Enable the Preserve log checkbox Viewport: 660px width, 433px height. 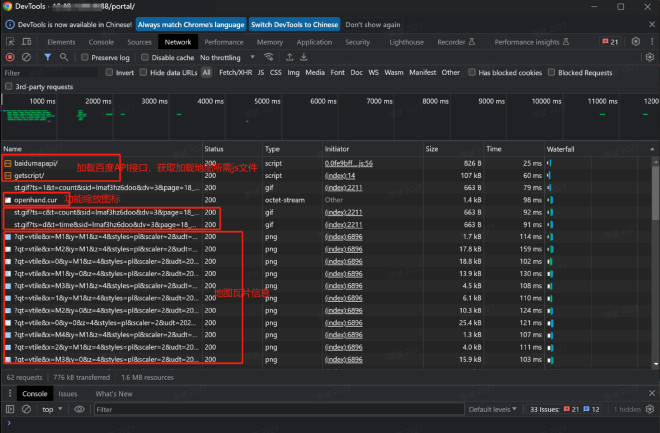coord(85,58)
